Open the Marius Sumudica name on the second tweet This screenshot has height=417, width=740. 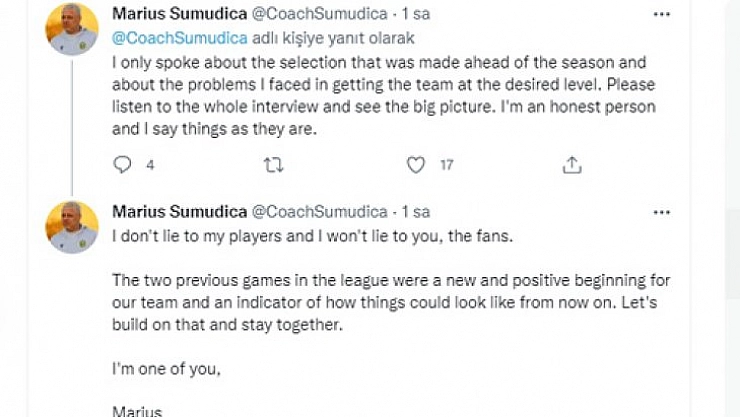(x=177, y=212)
